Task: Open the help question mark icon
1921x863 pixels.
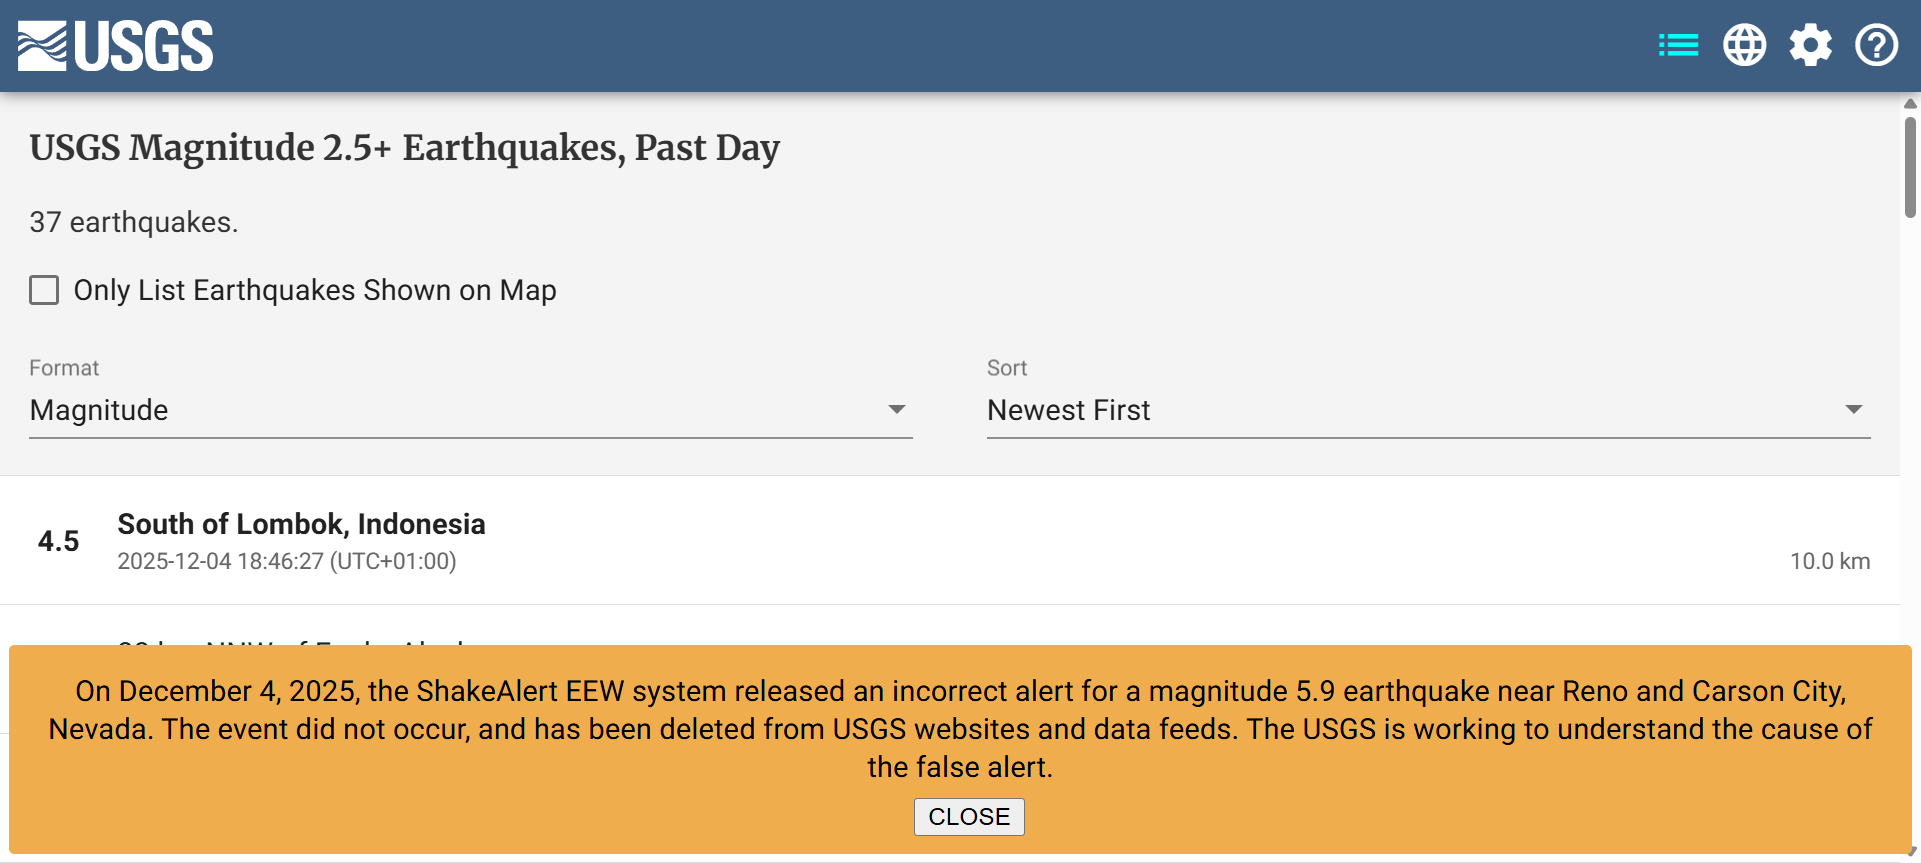Action: 1876,46
